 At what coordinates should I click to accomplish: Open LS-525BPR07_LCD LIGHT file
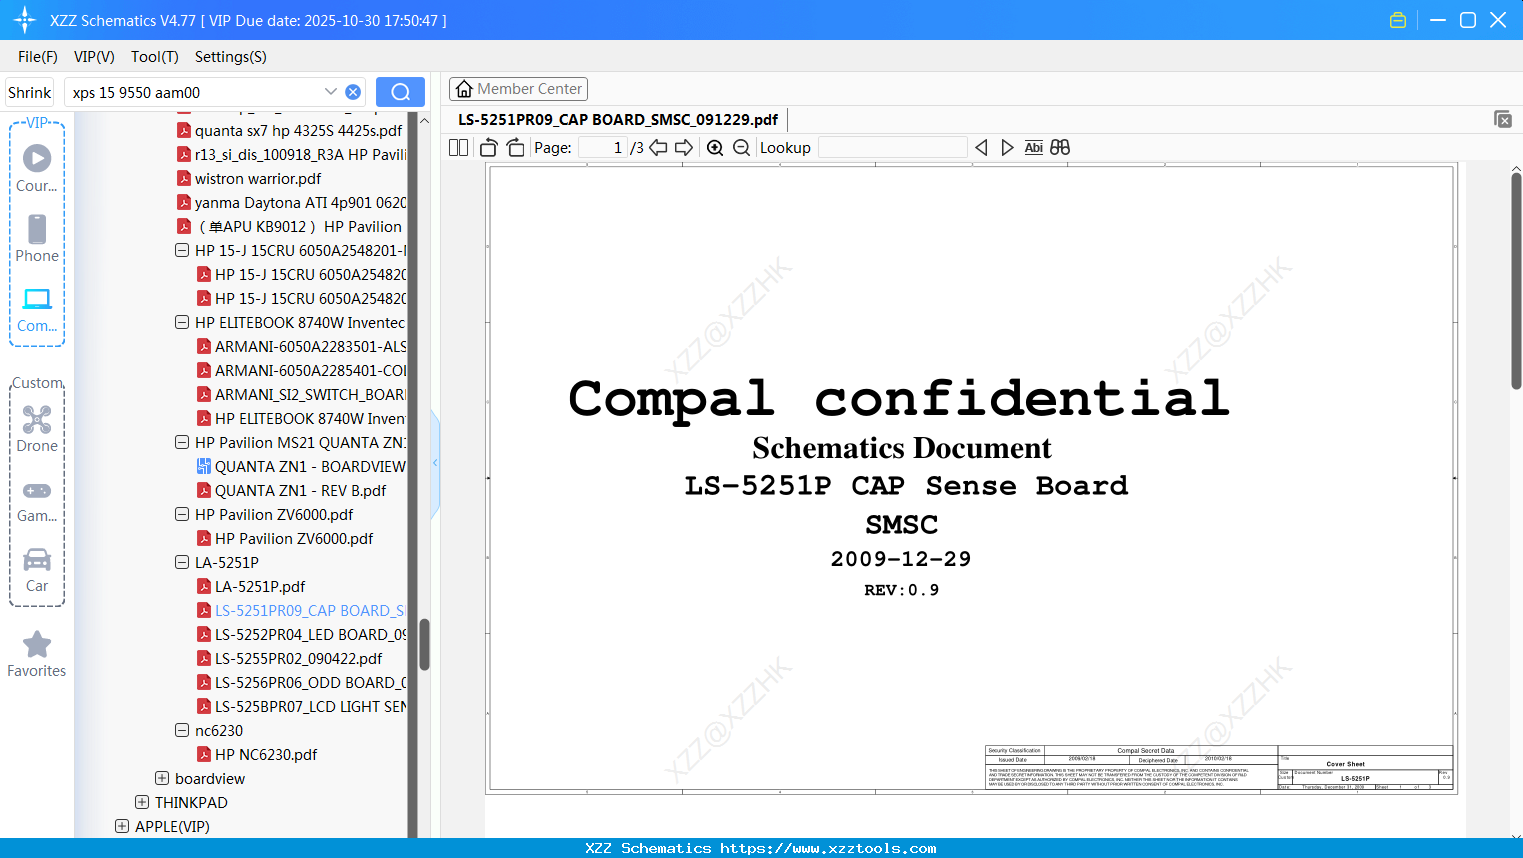click(302, 706)
